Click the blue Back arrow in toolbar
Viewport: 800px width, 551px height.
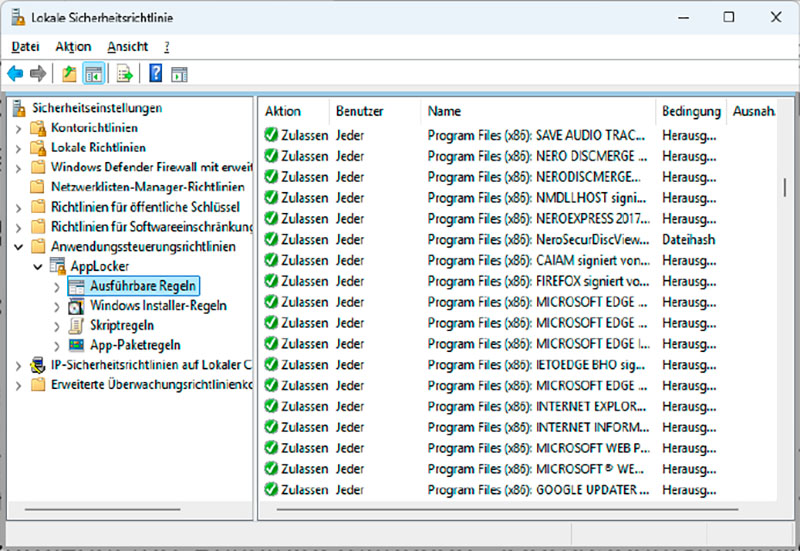click(x=15, y=73)
